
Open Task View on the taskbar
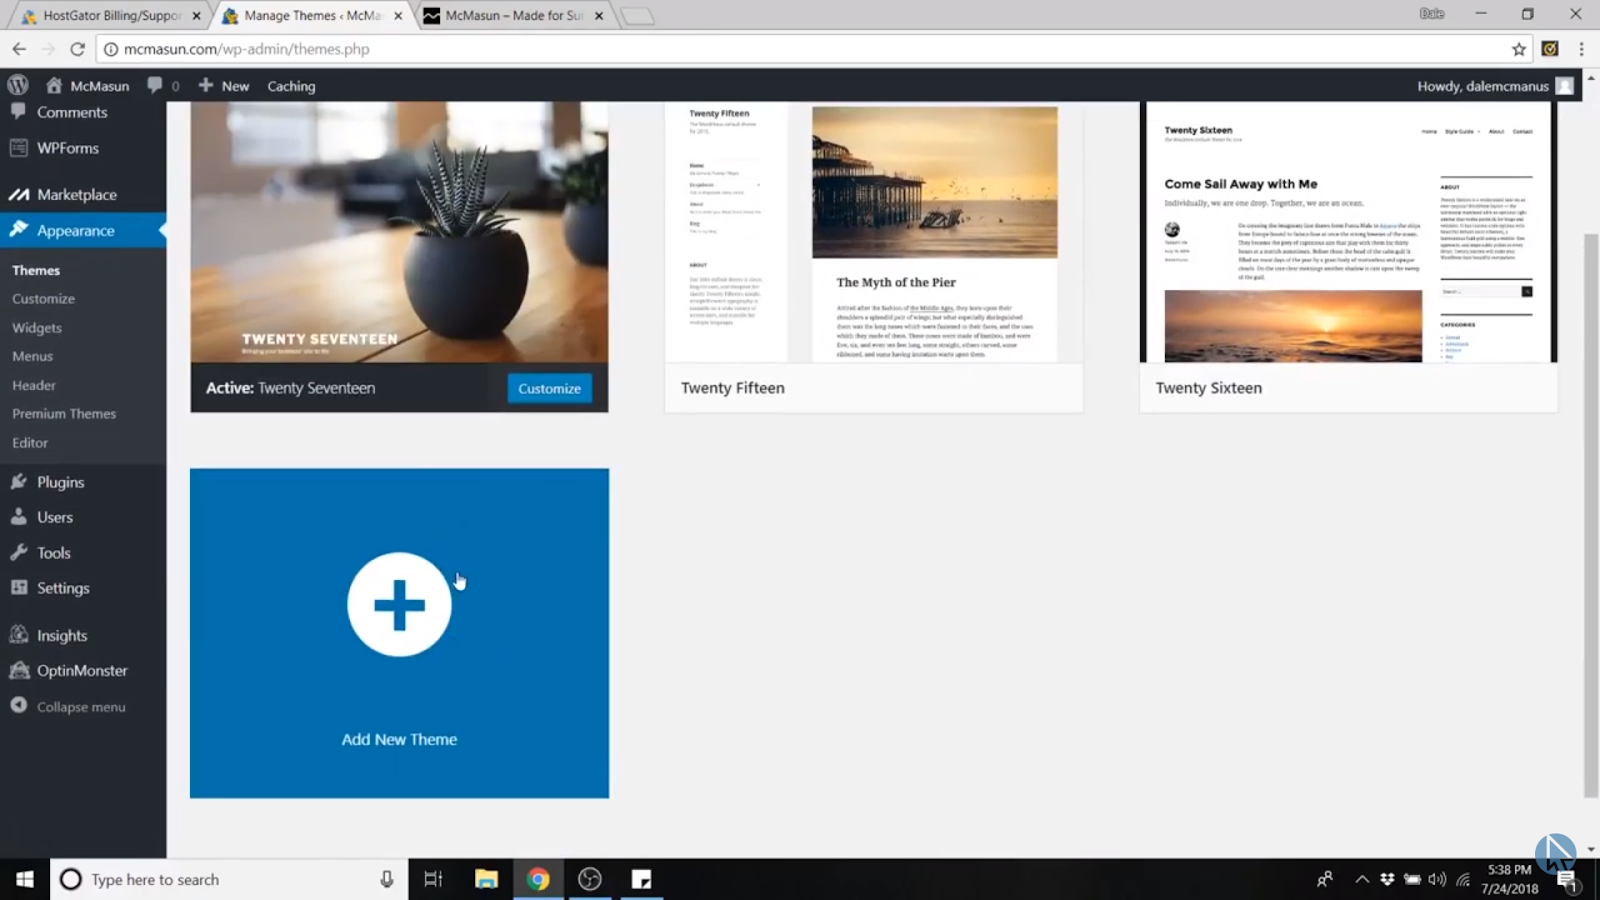tap(433, 879)
